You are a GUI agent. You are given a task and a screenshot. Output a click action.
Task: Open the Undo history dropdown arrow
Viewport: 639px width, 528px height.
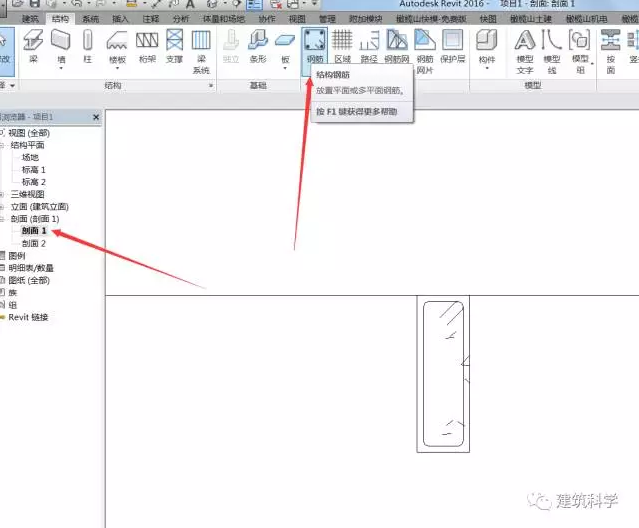coord(88,4)
